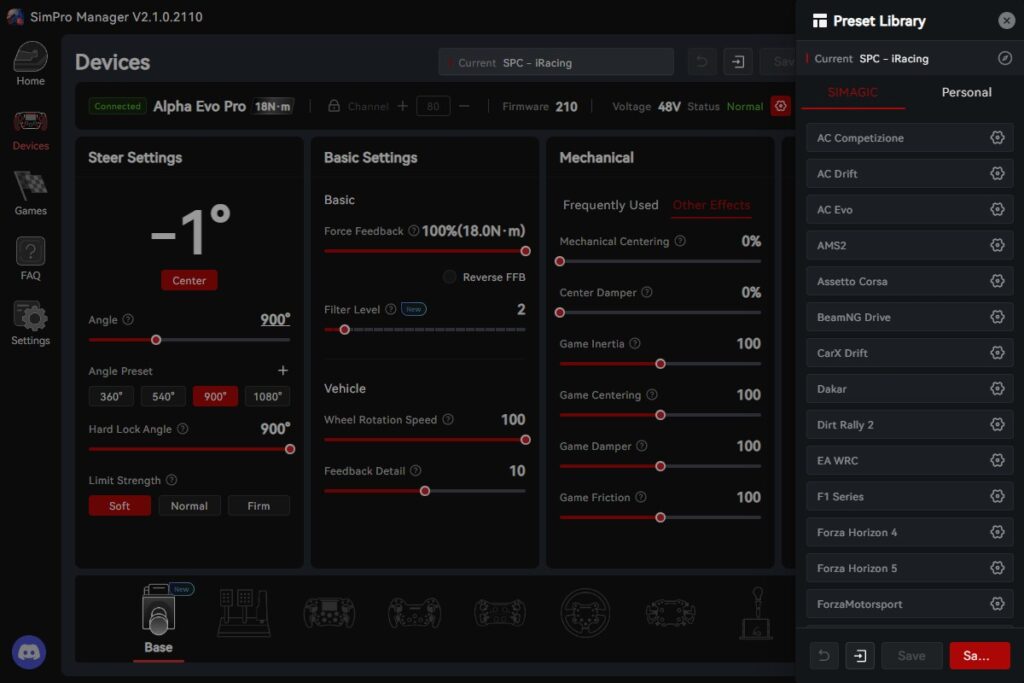The width and height of the screenshot is (1024, 683).
Task: Click the Discord icon
Action: click(x=29, y=652)
